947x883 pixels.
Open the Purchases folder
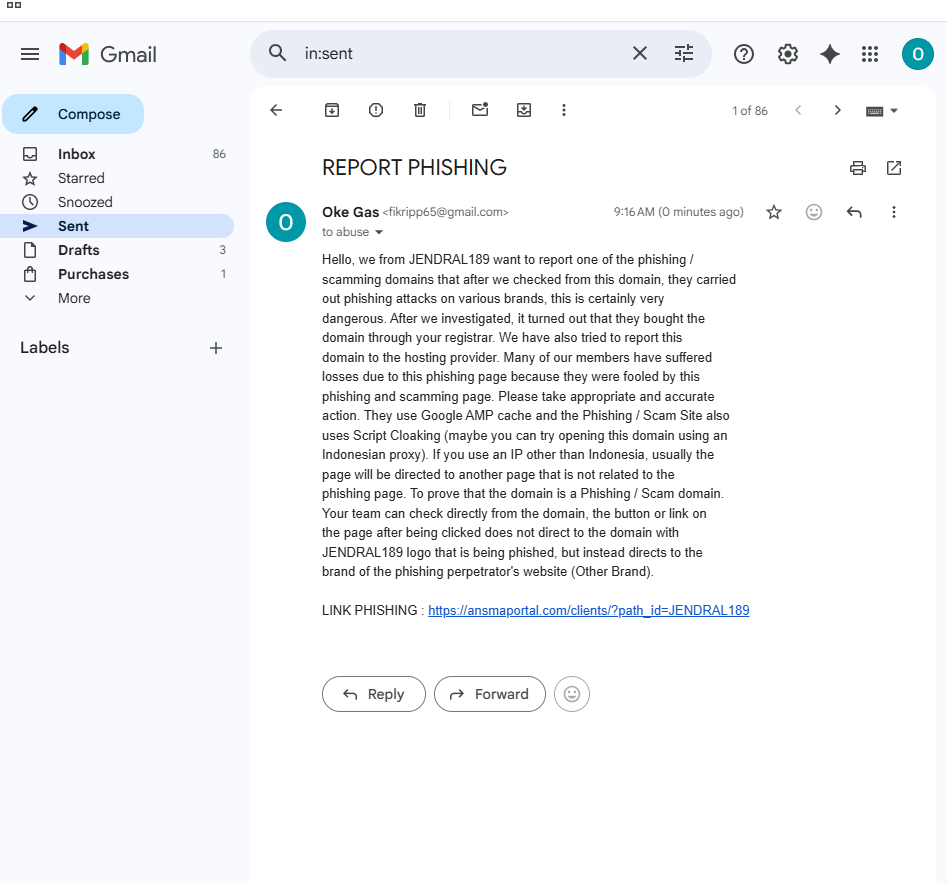[x=118, y=274]
